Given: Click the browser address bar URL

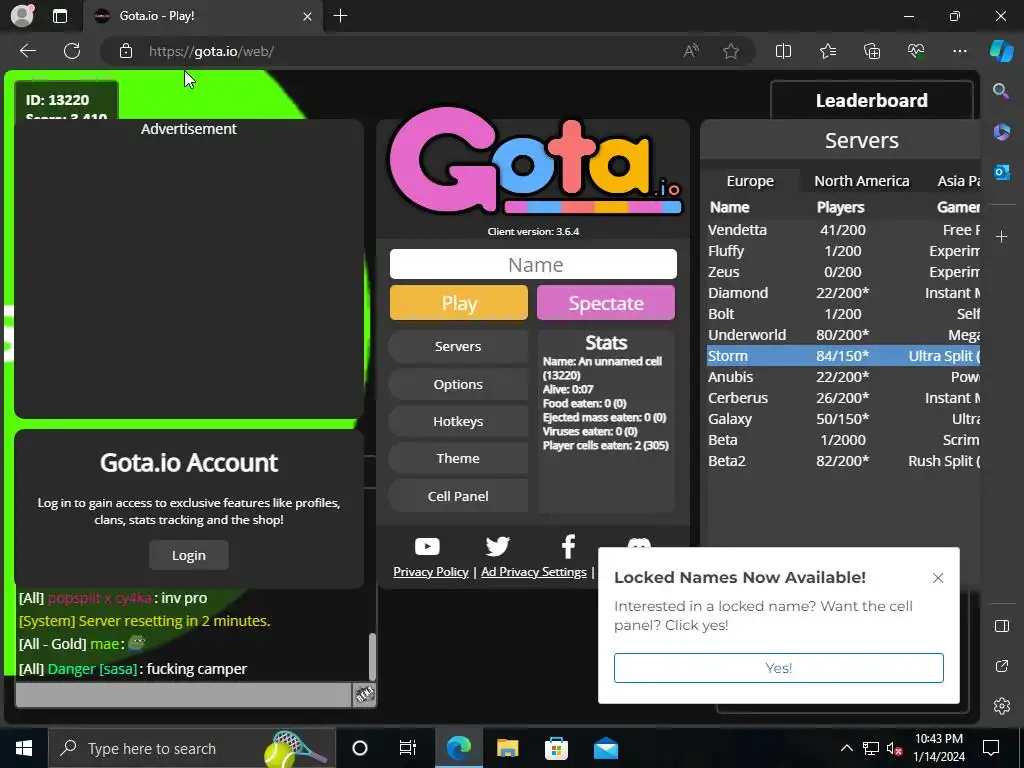Looking at the screenshot, I should pos(211,51).
